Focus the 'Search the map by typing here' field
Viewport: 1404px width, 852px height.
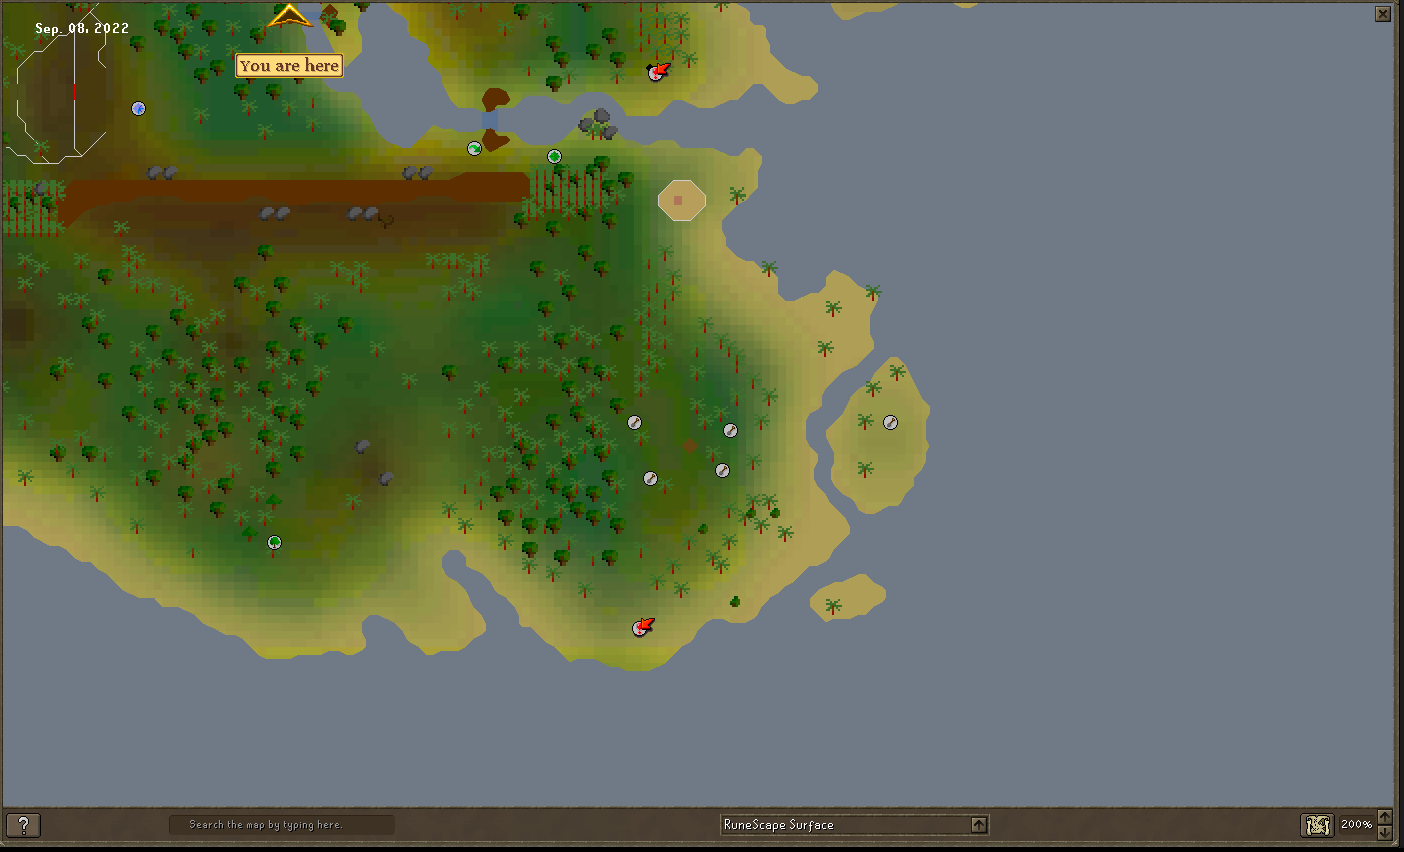coord(282,825)
